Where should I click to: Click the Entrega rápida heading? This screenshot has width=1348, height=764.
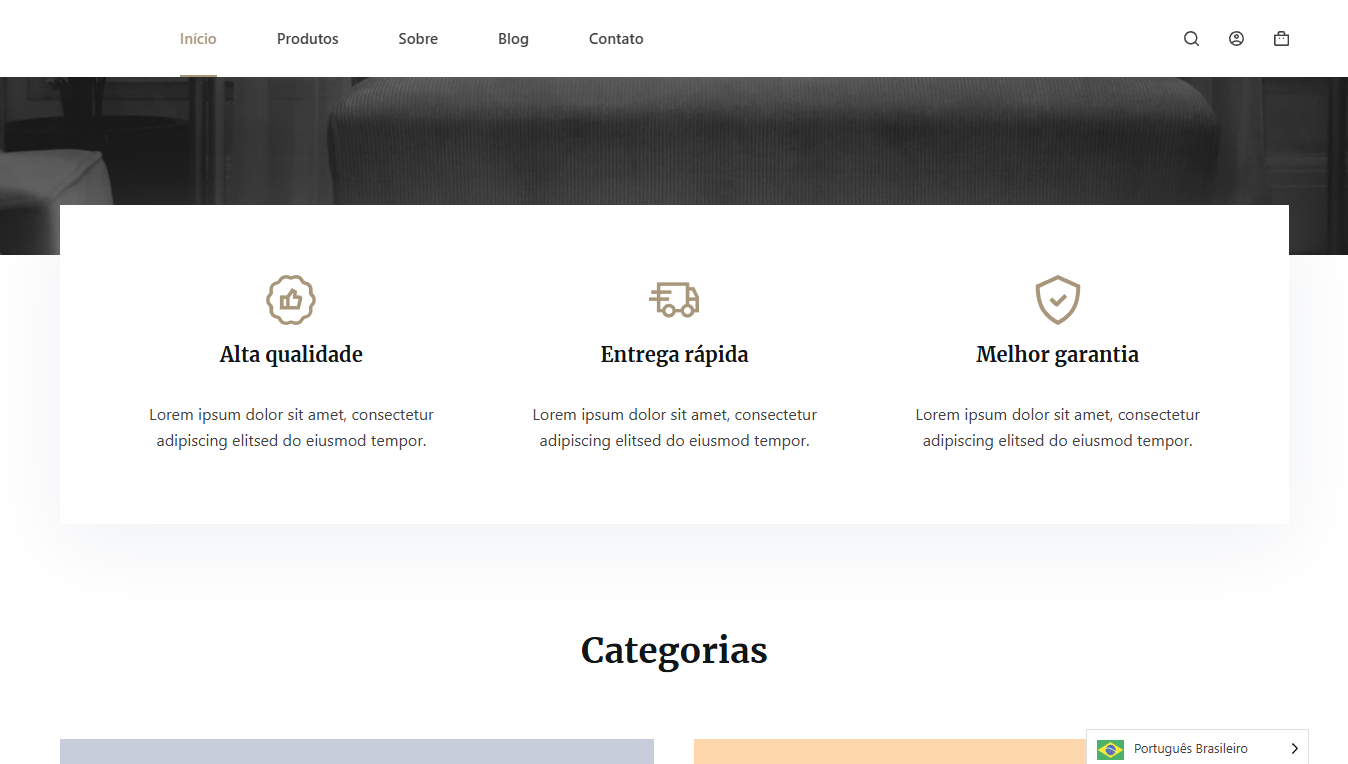(674, 355)
